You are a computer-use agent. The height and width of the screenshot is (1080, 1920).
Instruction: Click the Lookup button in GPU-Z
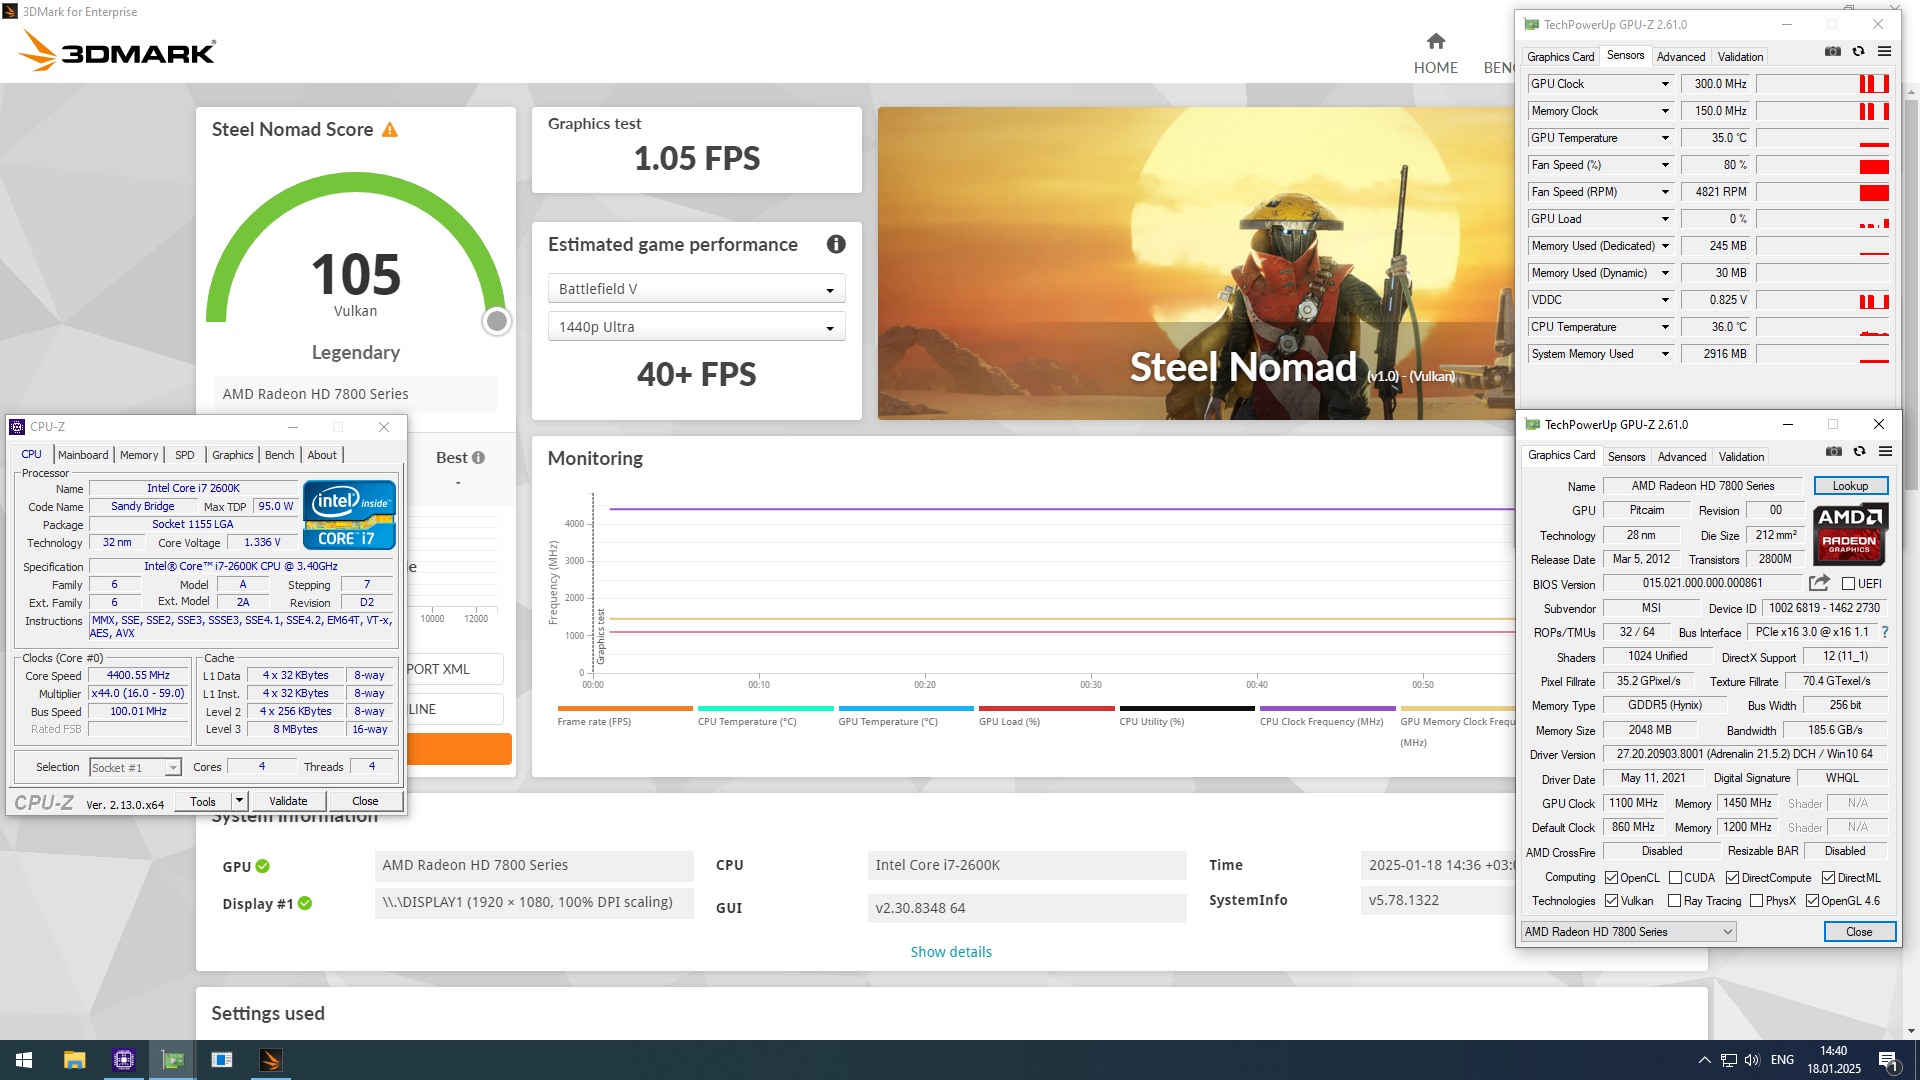pos(1850,486)
